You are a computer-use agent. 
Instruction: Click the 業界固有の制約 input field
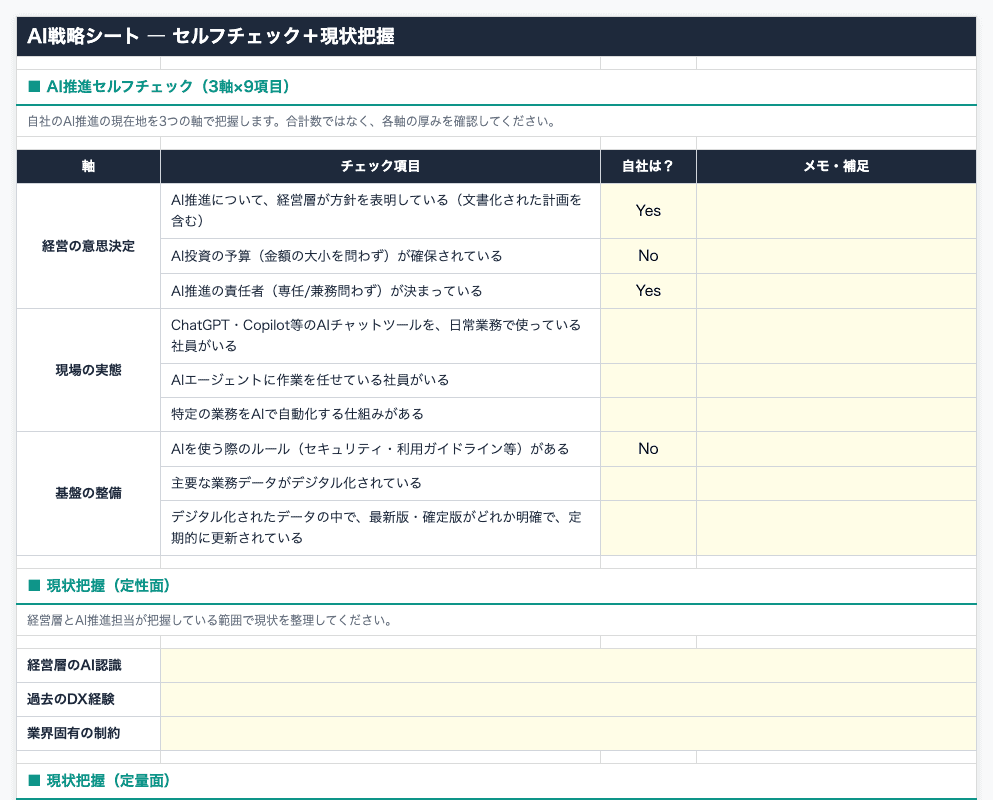pos(568,734)
